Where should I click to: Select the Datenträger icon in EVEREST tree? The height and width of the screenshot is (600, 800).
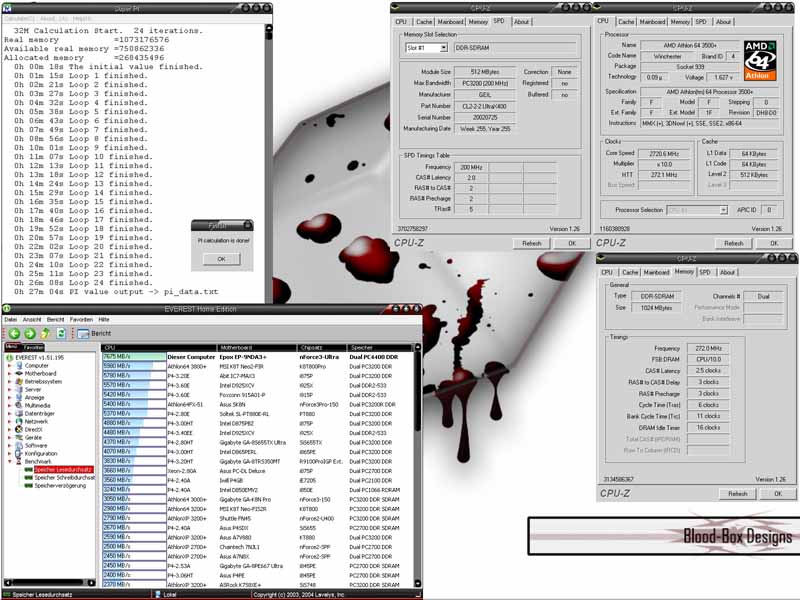coord(19,413)
